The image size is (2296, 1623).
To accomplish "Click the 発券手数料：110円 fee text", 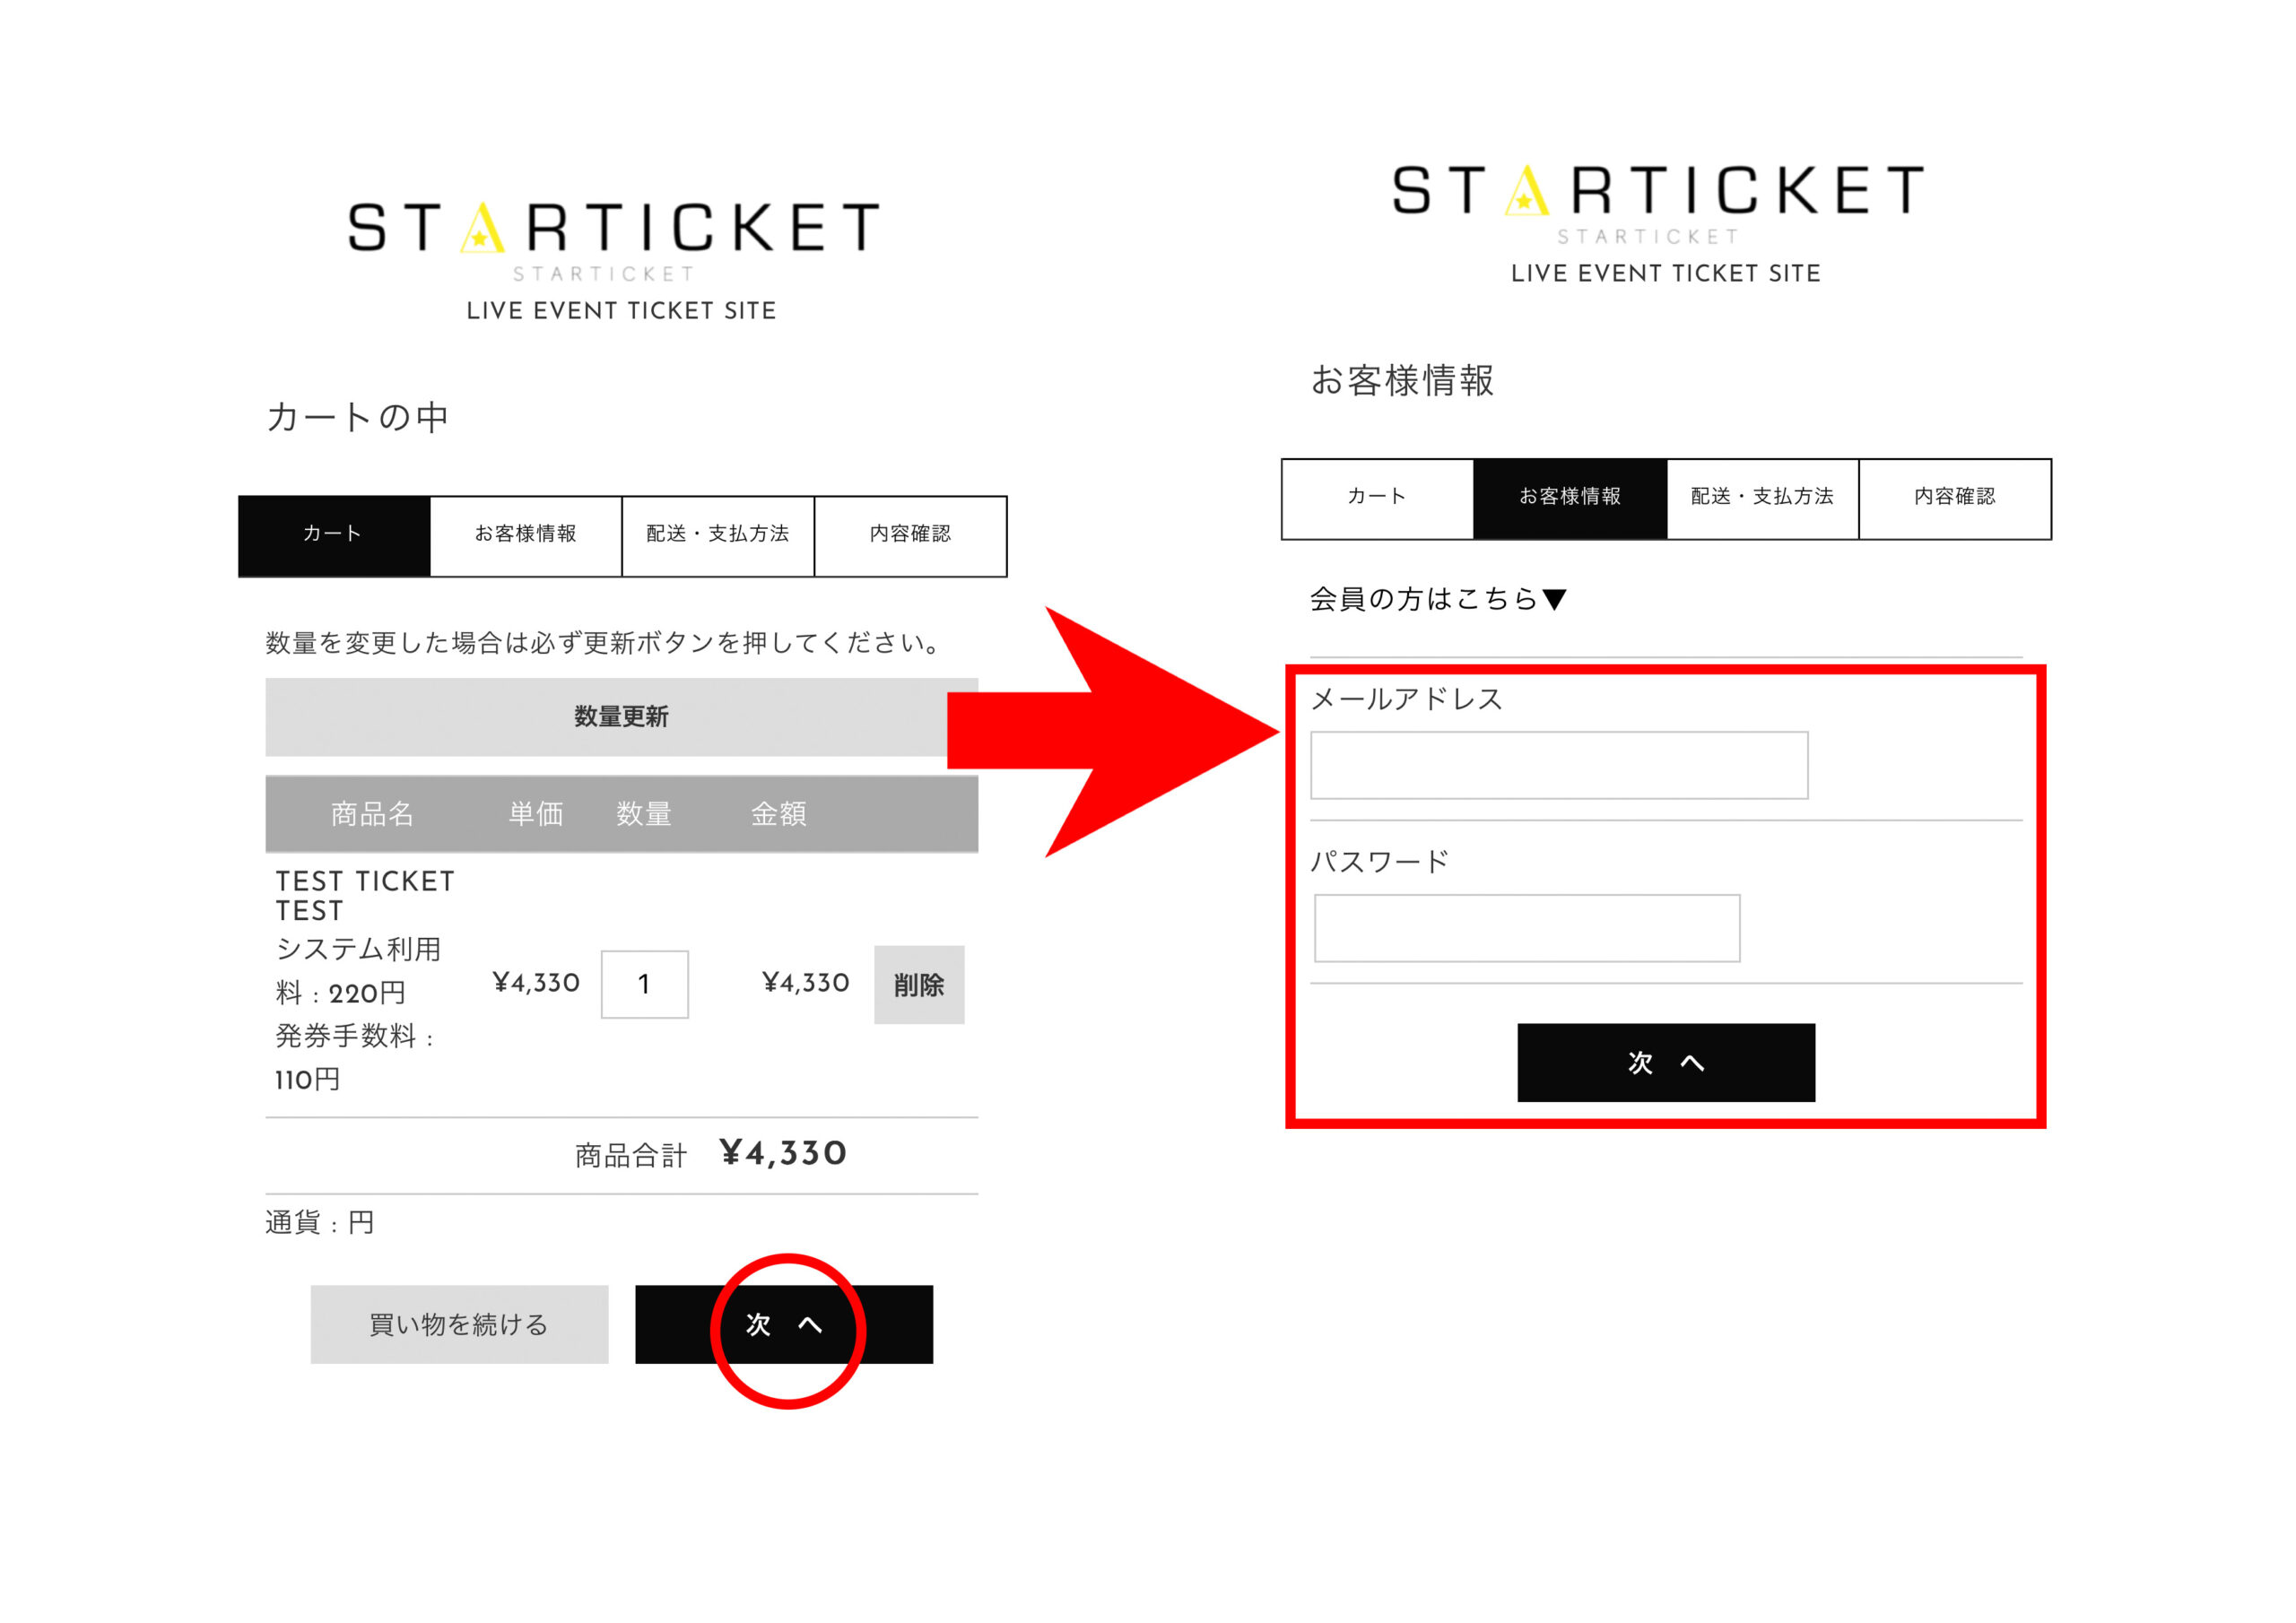I will pos(355,1057).
